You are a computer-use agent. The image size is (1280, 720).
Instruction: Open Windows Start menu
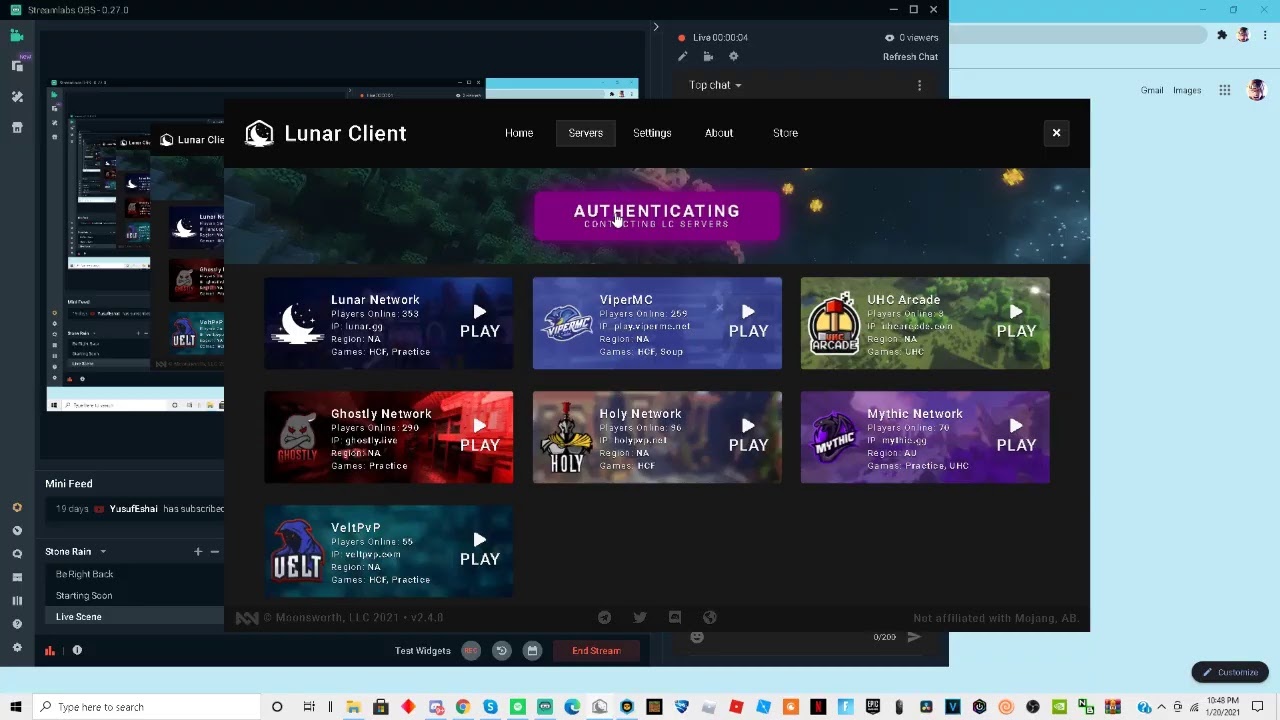[16, 707]
